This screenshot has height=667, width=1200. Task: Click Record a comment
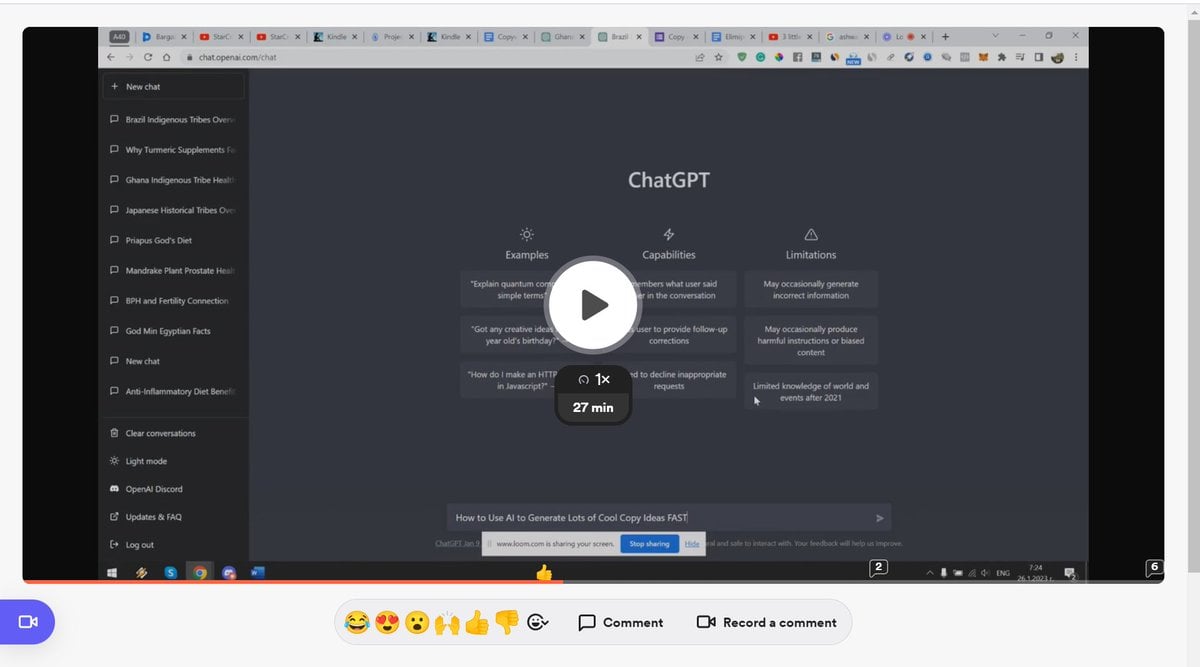point(767,622)
